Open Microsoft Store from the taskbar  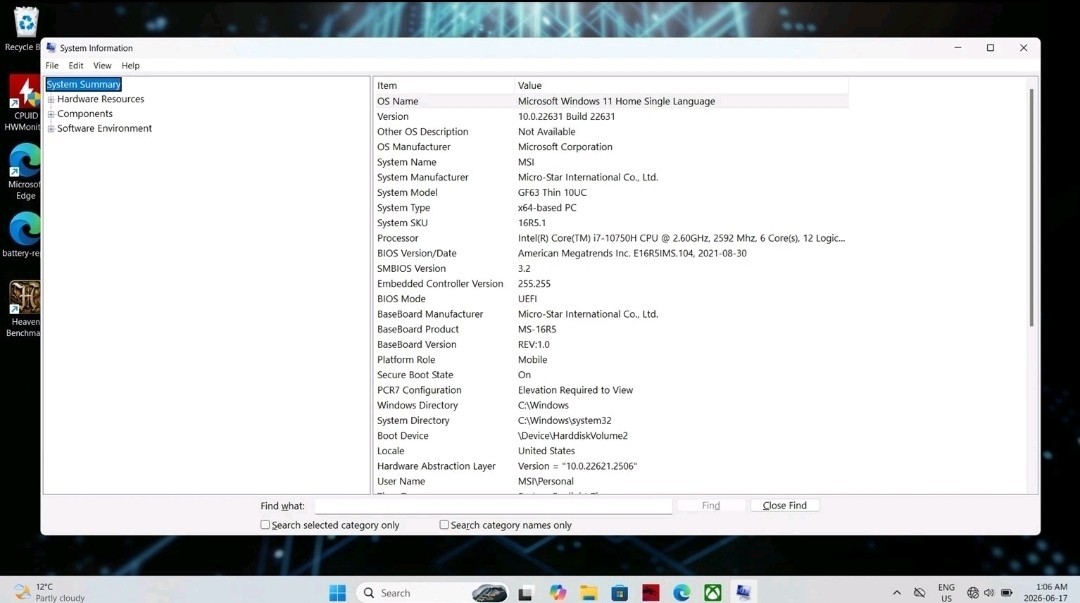click(619, 592)
